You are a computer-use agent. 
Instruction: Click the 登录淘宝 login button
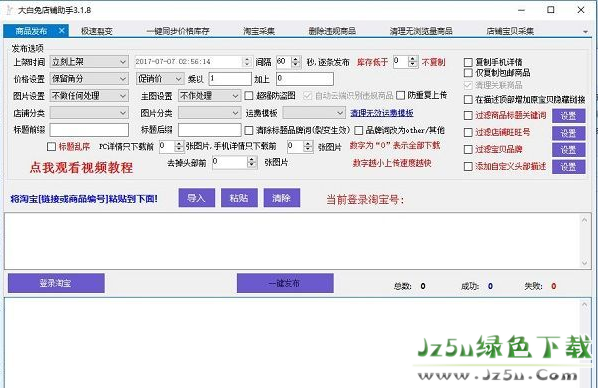click(x=56, y=283)
